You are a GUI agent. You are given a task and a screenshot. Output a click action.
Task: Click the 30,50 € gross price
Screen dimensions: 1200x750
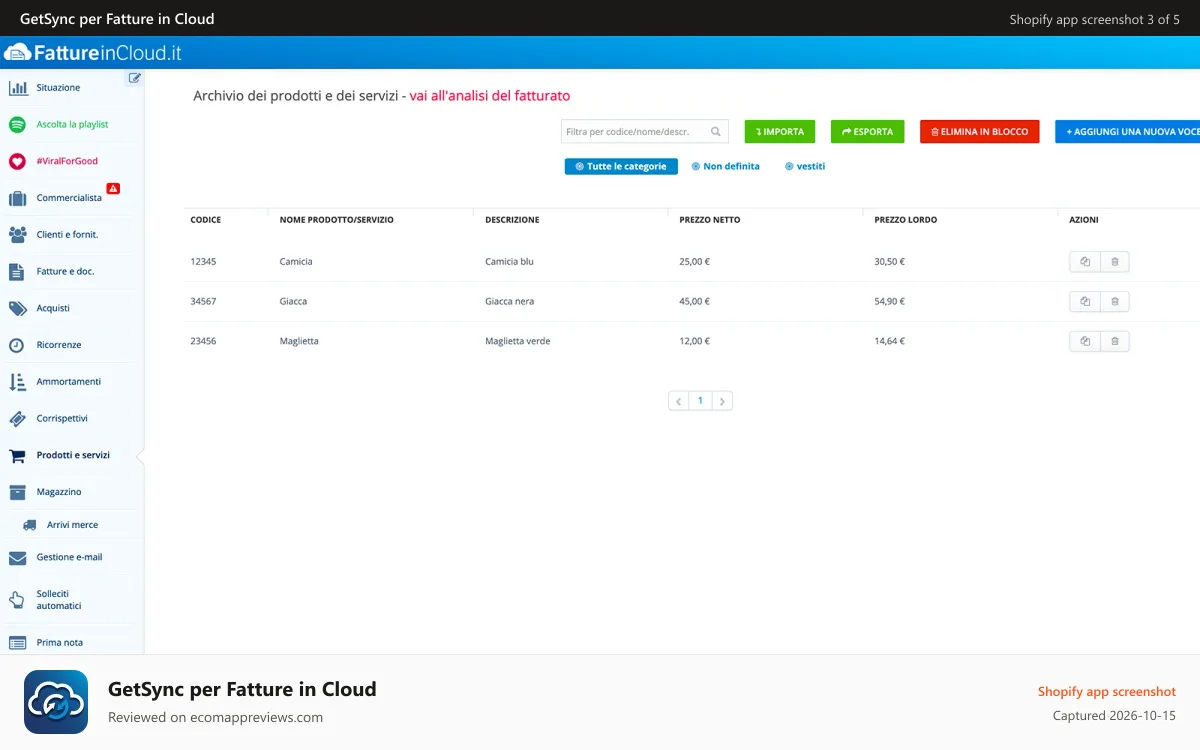click(x=889, y=262)
